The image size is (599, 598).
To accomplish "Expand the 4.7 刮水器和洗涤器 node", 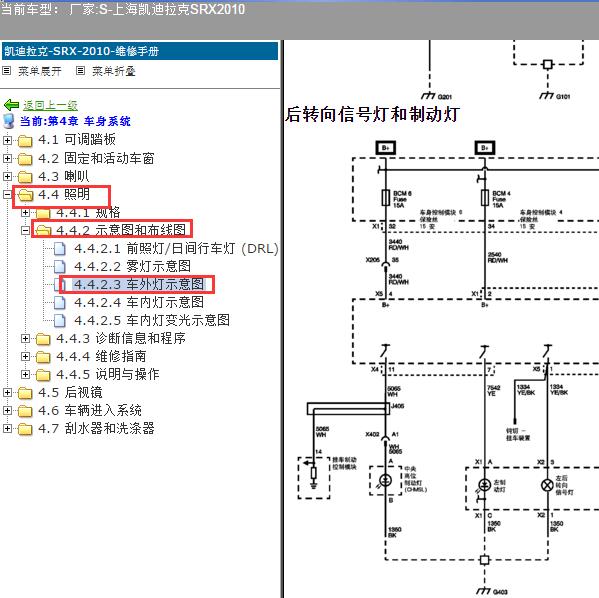I will [x=7, y=428].
